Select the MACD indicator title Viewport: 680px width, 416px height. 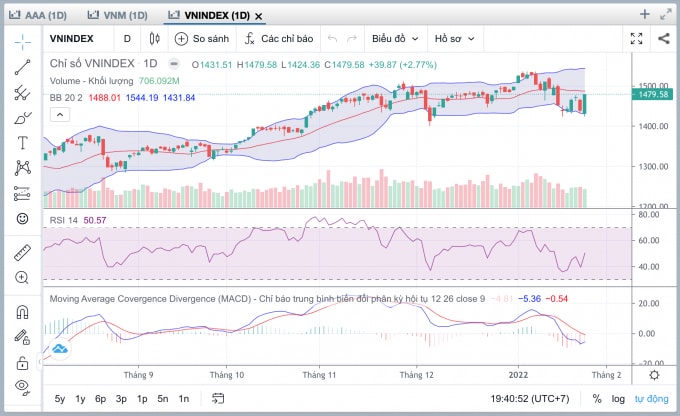coord(267,298)
